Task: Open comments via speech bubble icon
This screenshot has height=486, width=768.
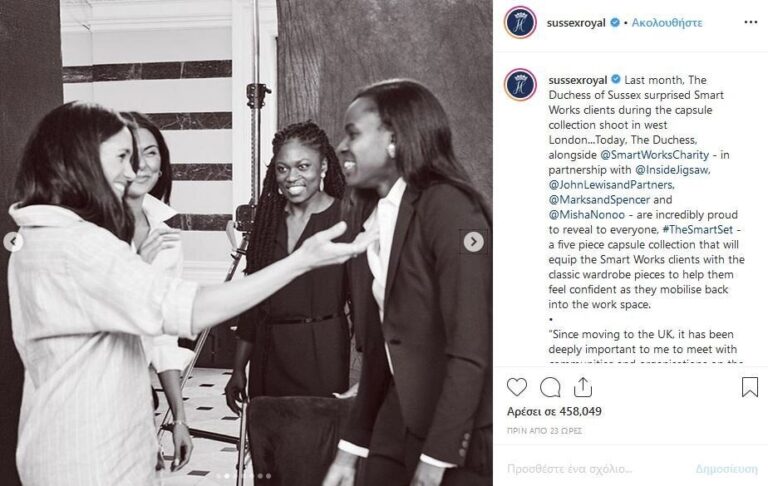Action: [x=550, y=388]
